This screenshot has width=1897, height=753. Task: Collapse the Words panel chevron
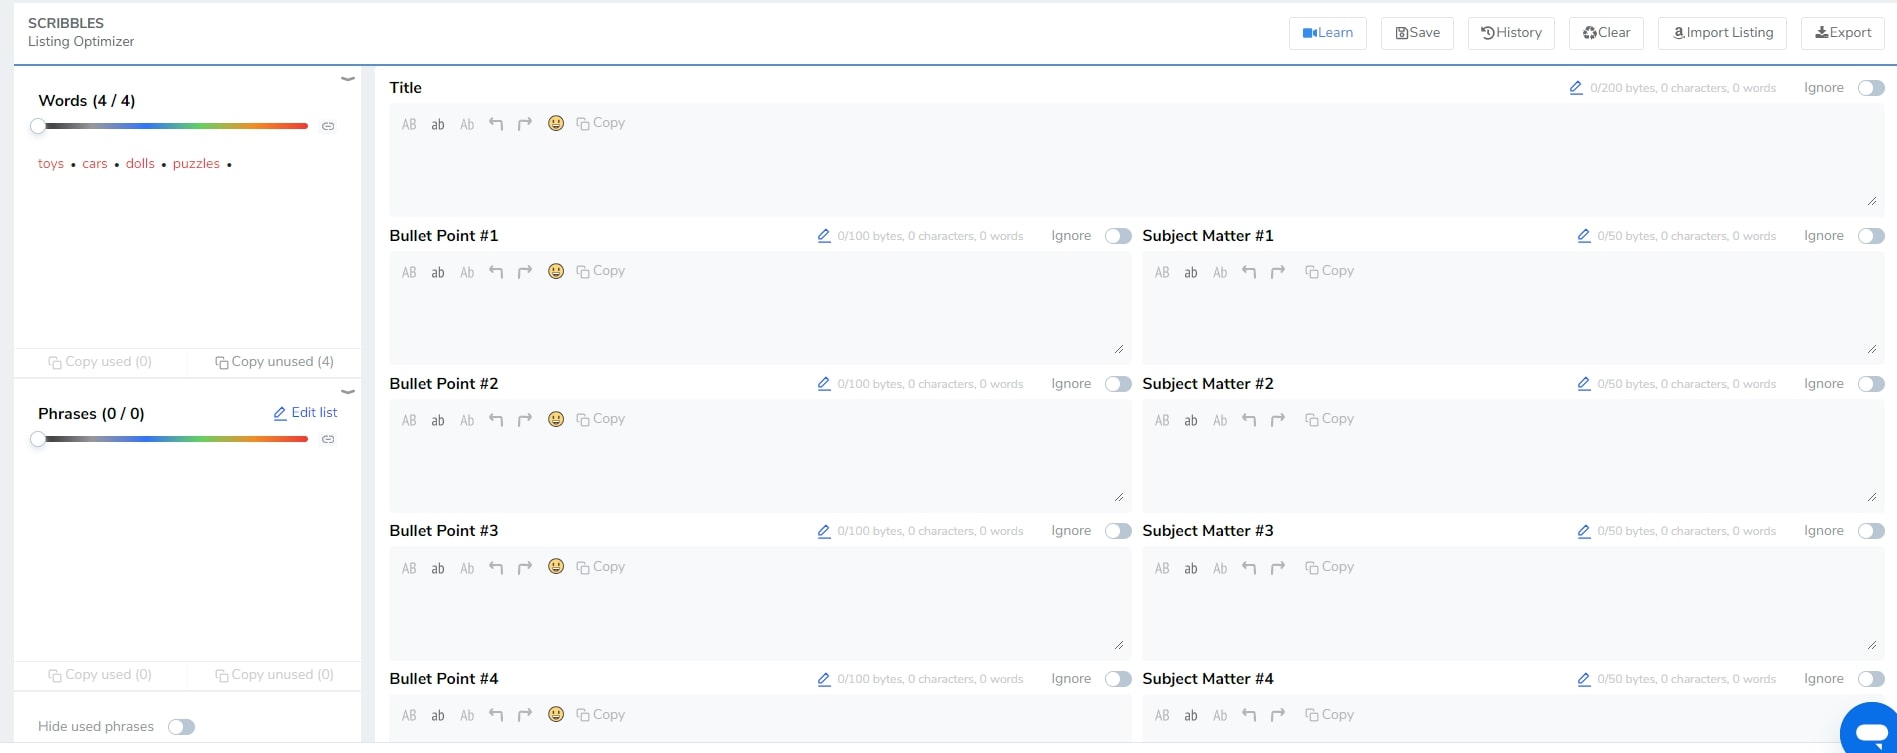pos(348,78)
